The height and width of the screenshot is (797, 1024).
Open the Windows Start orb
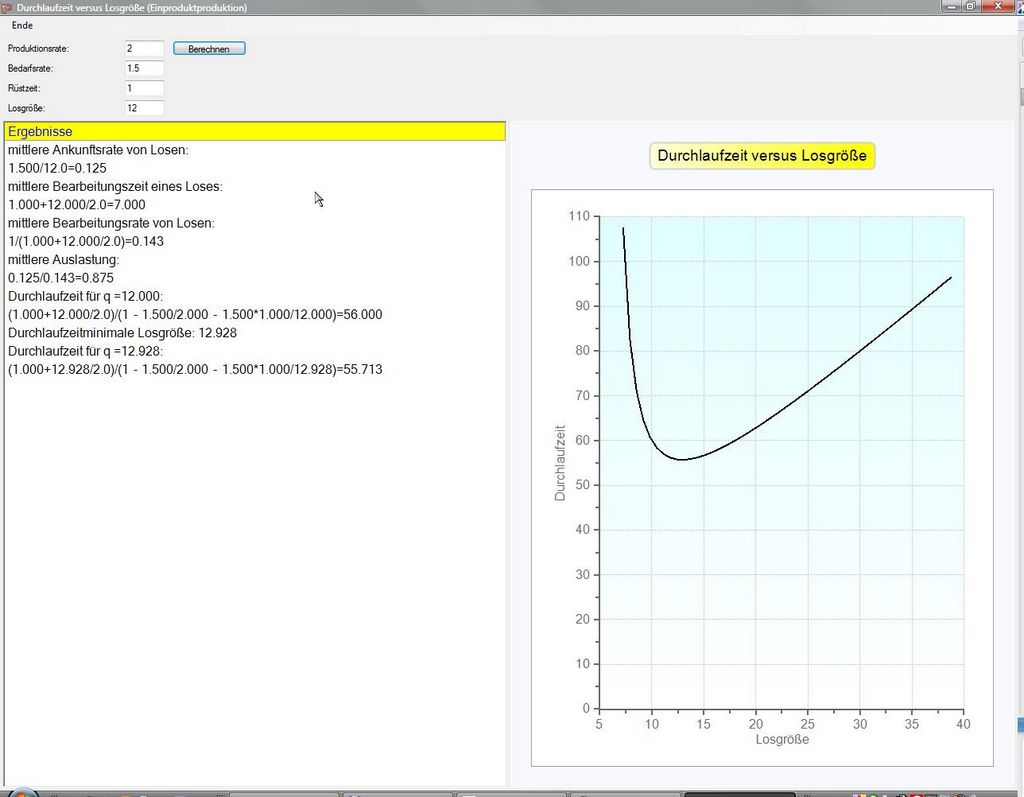(22, 792)
